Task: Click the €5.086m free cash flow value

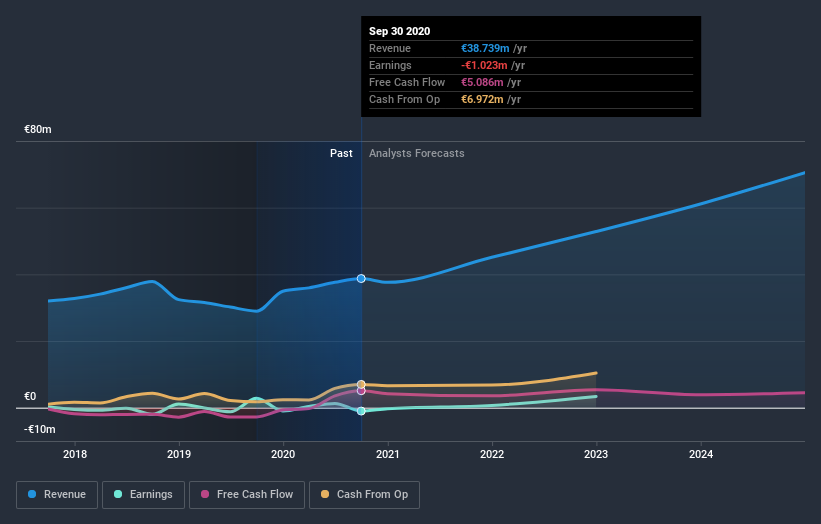Action: click(482, 82)
